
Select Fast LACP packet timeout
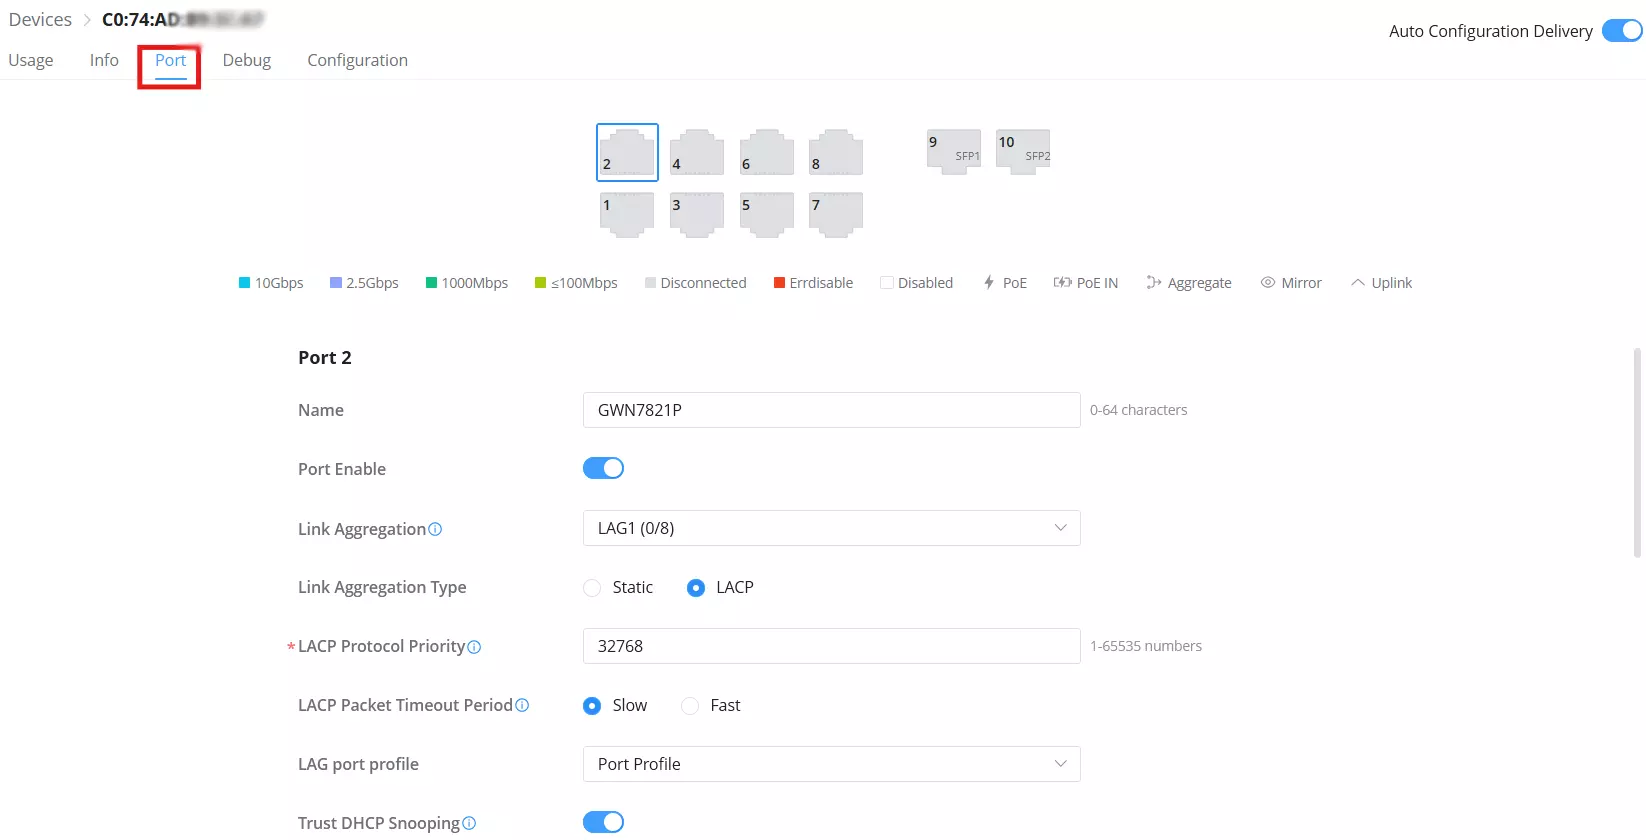click(690, 706)
